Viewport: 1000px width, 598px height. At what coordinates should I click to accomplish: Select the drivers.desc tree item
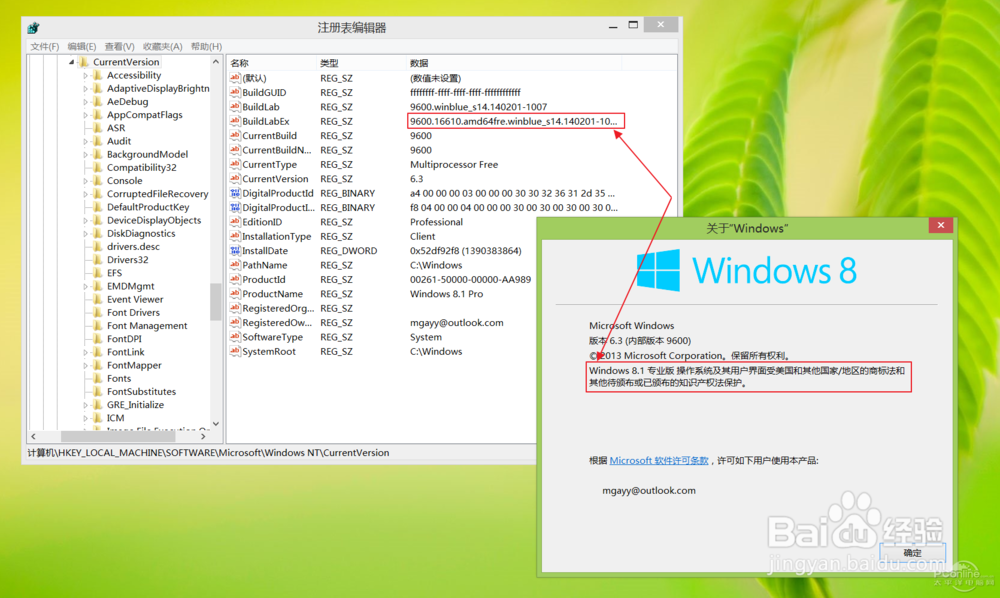[133, 247]
